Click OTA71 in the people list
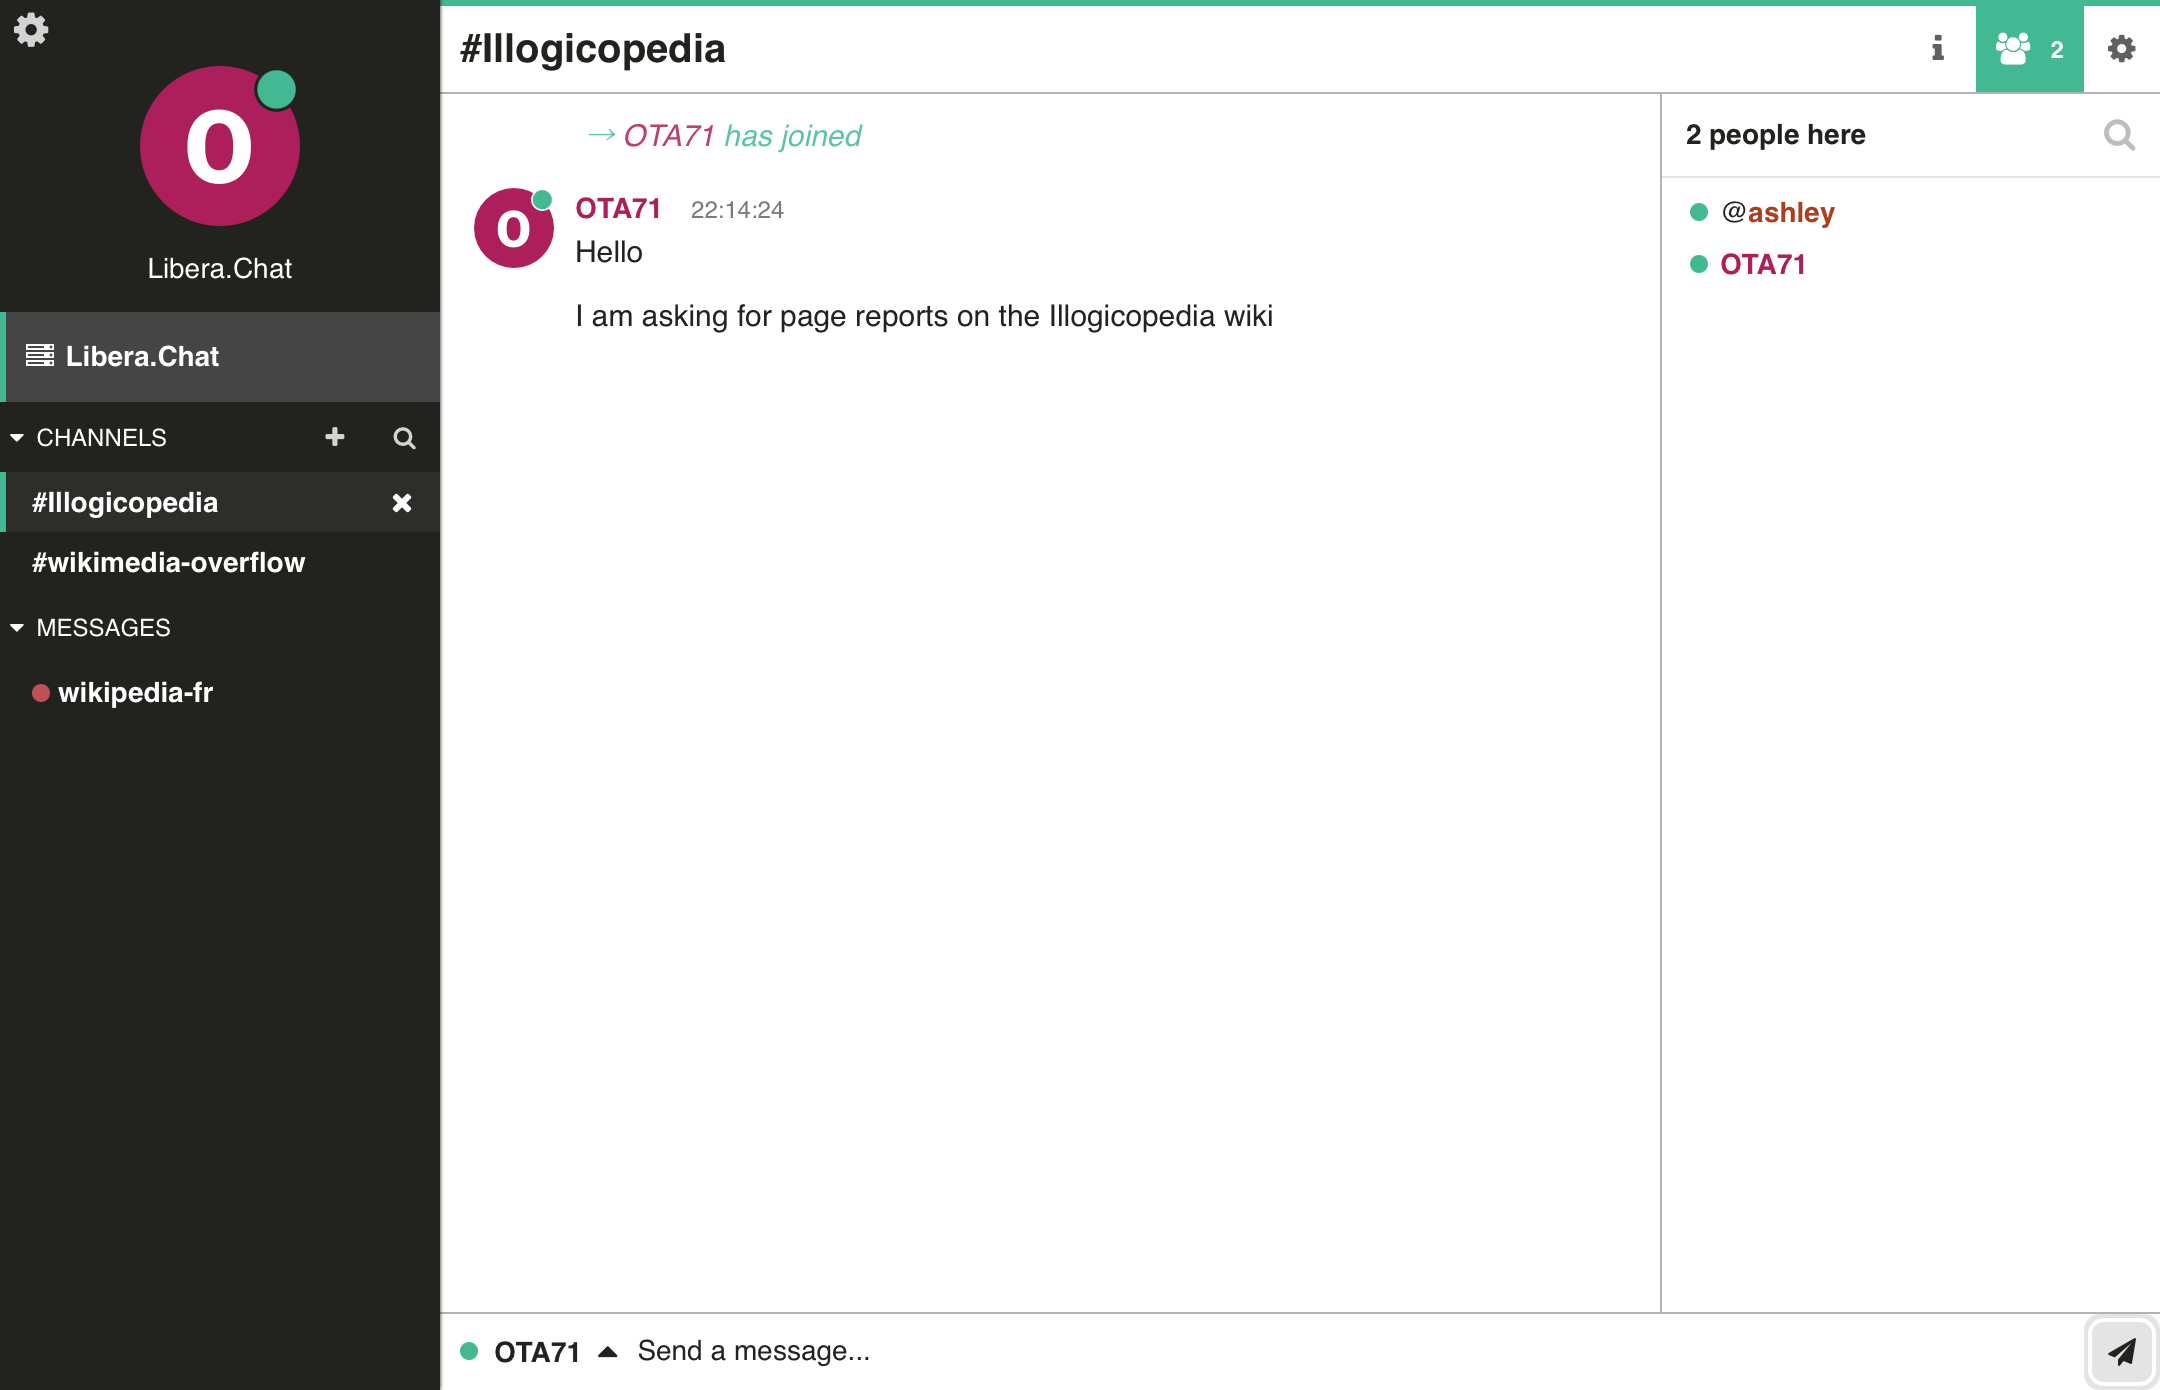This screenshot has width=2160, height=1390. click(x=1762, y=265)
